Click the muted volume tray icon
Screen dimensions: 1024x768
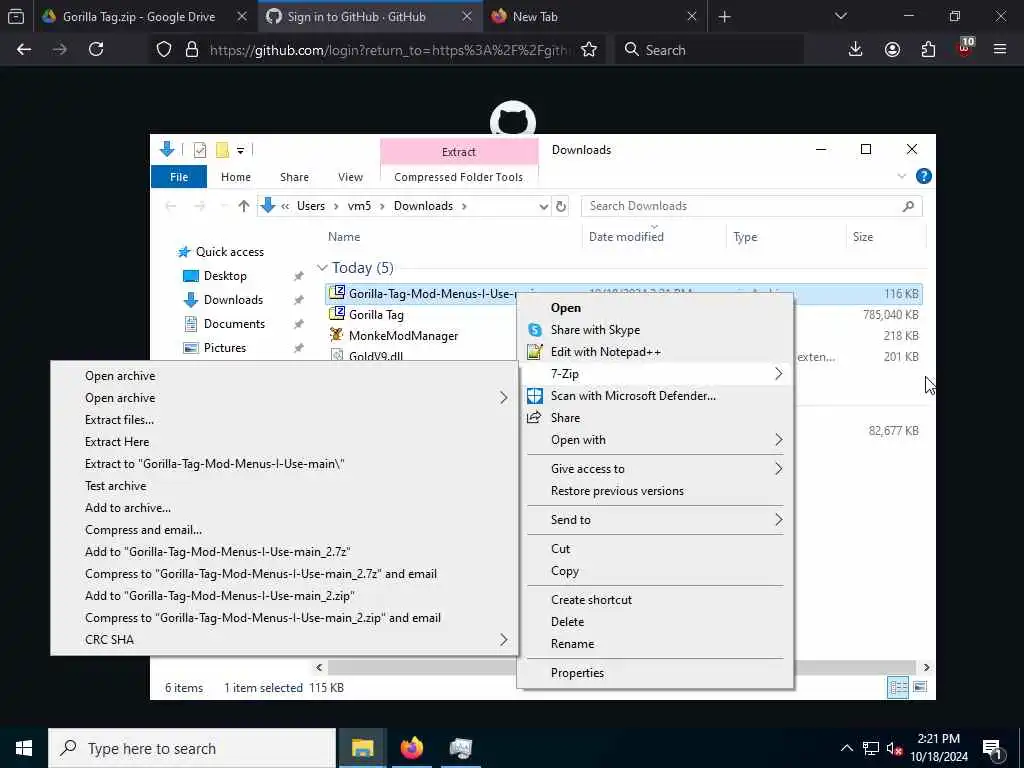point(894,749)
